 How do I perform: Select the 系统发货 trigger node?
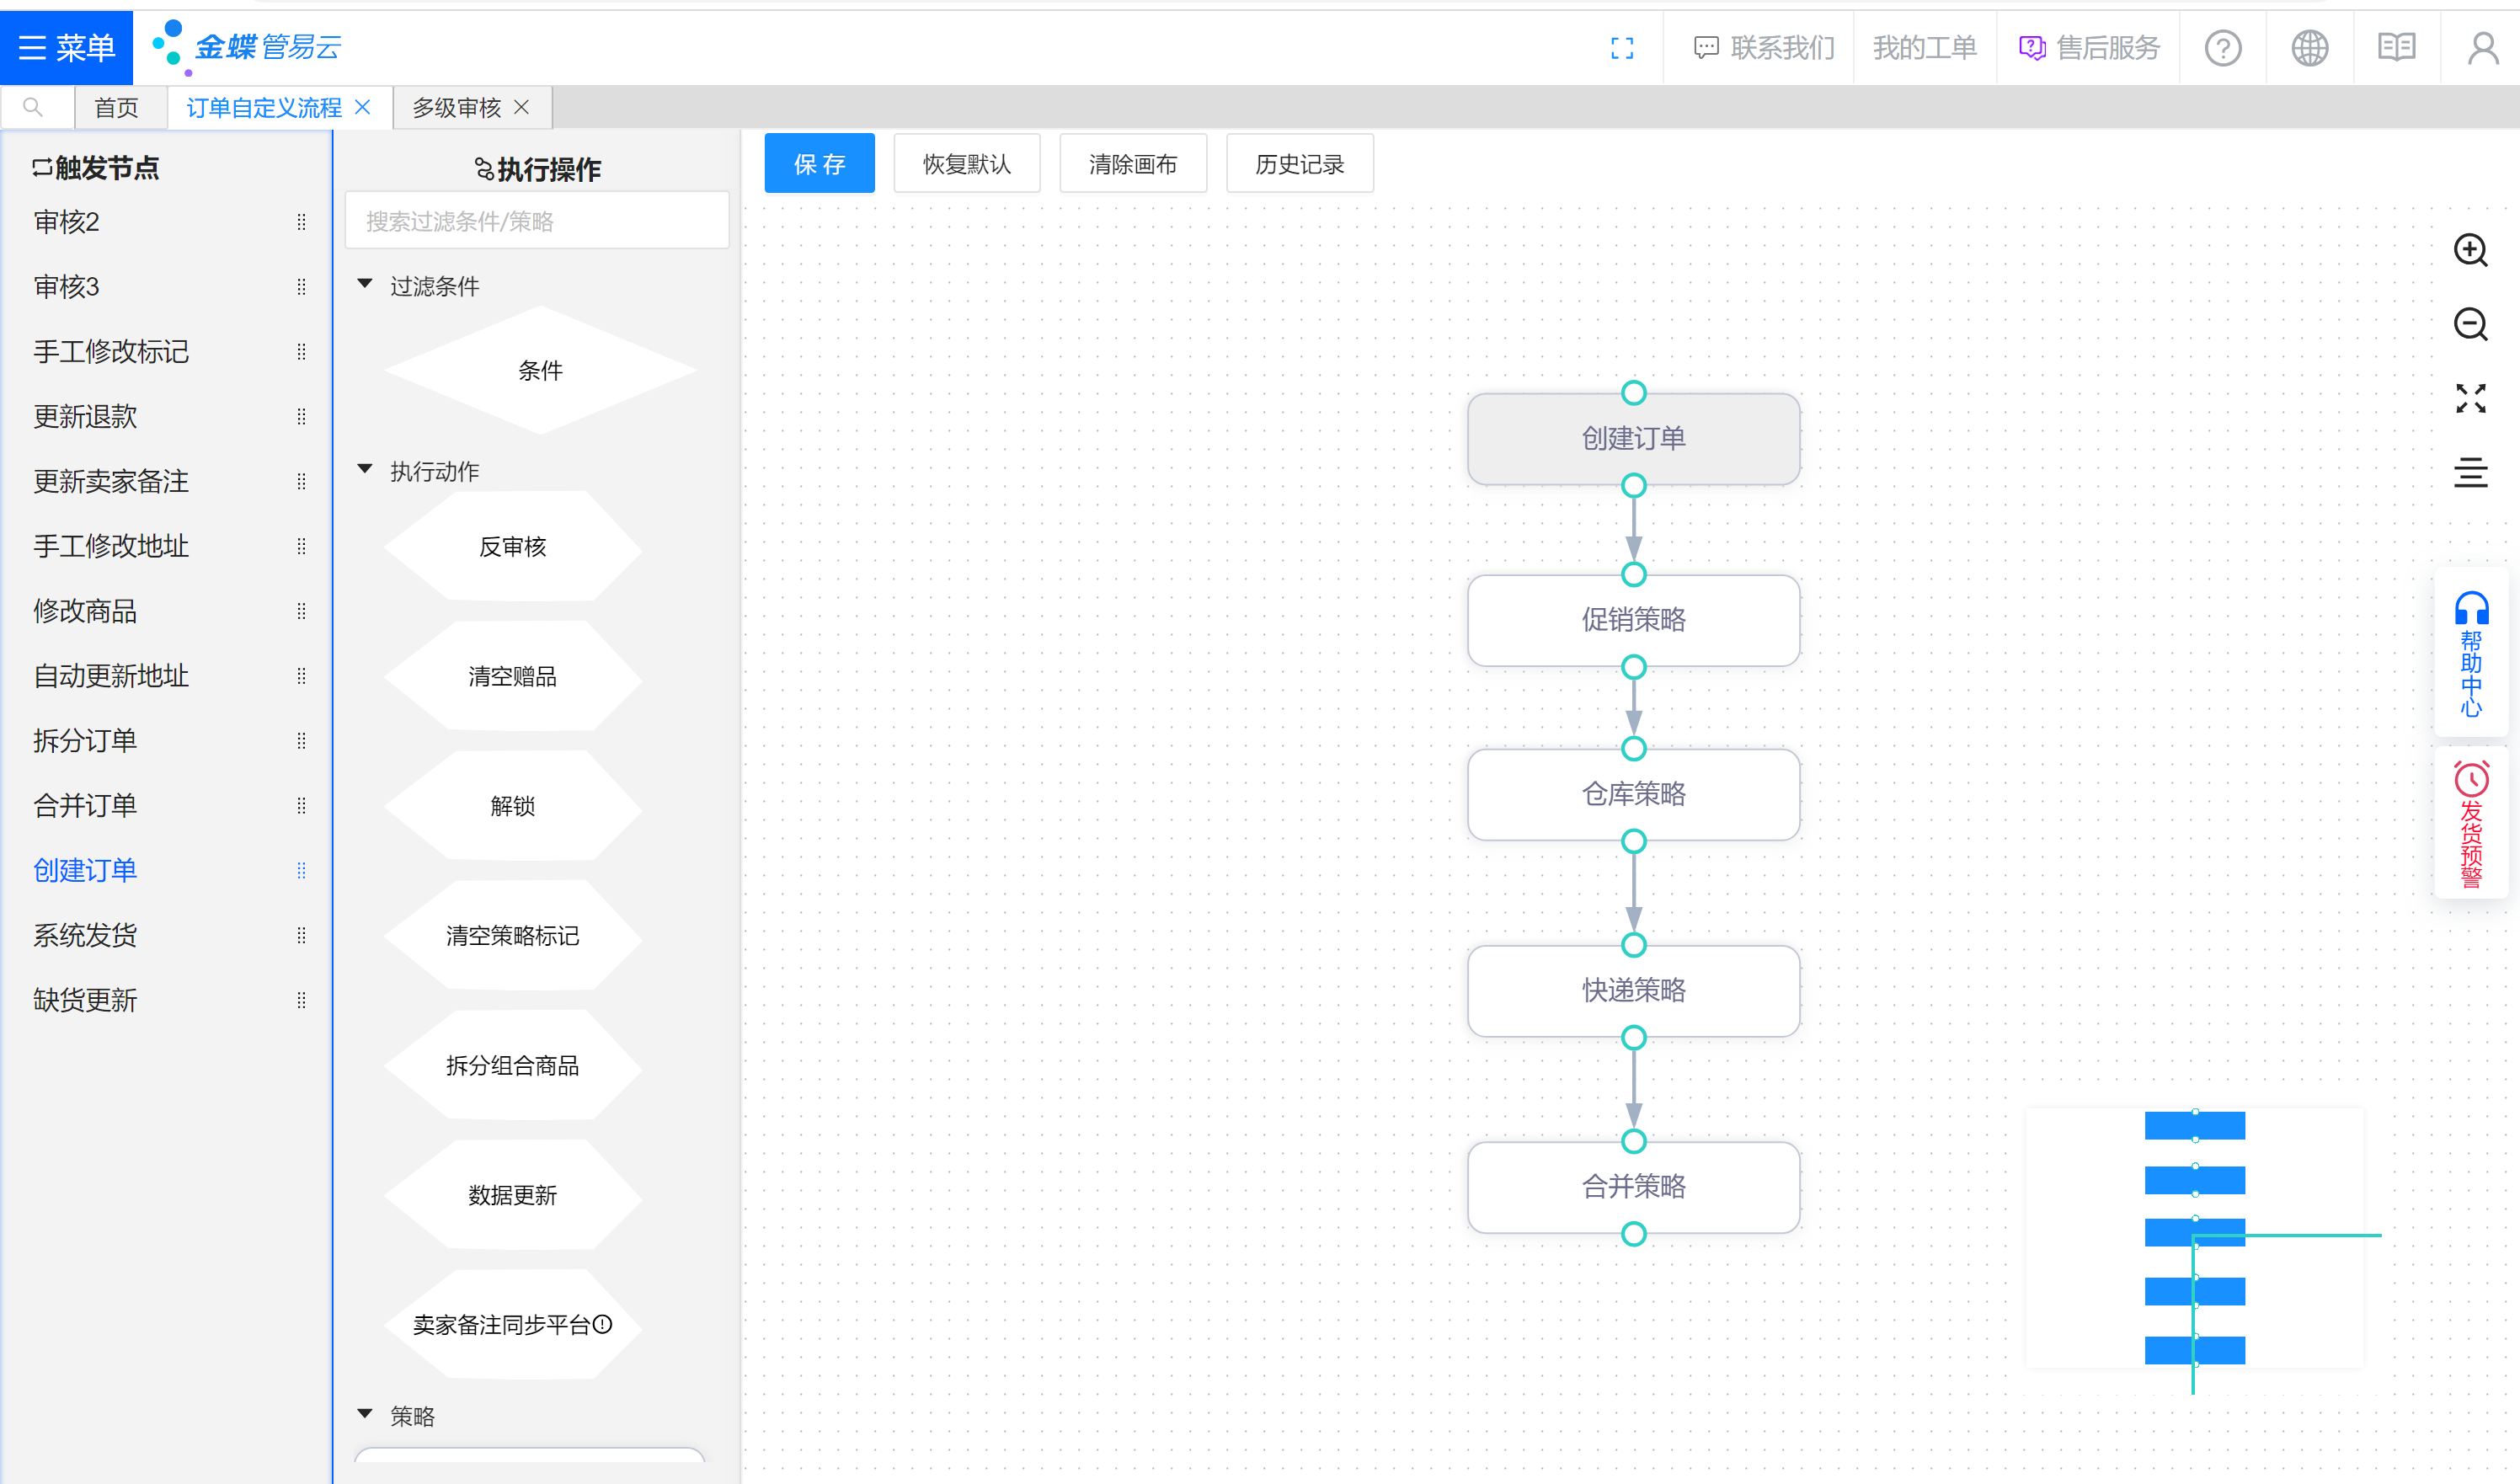pyautogui.click(x=85, y=935)
